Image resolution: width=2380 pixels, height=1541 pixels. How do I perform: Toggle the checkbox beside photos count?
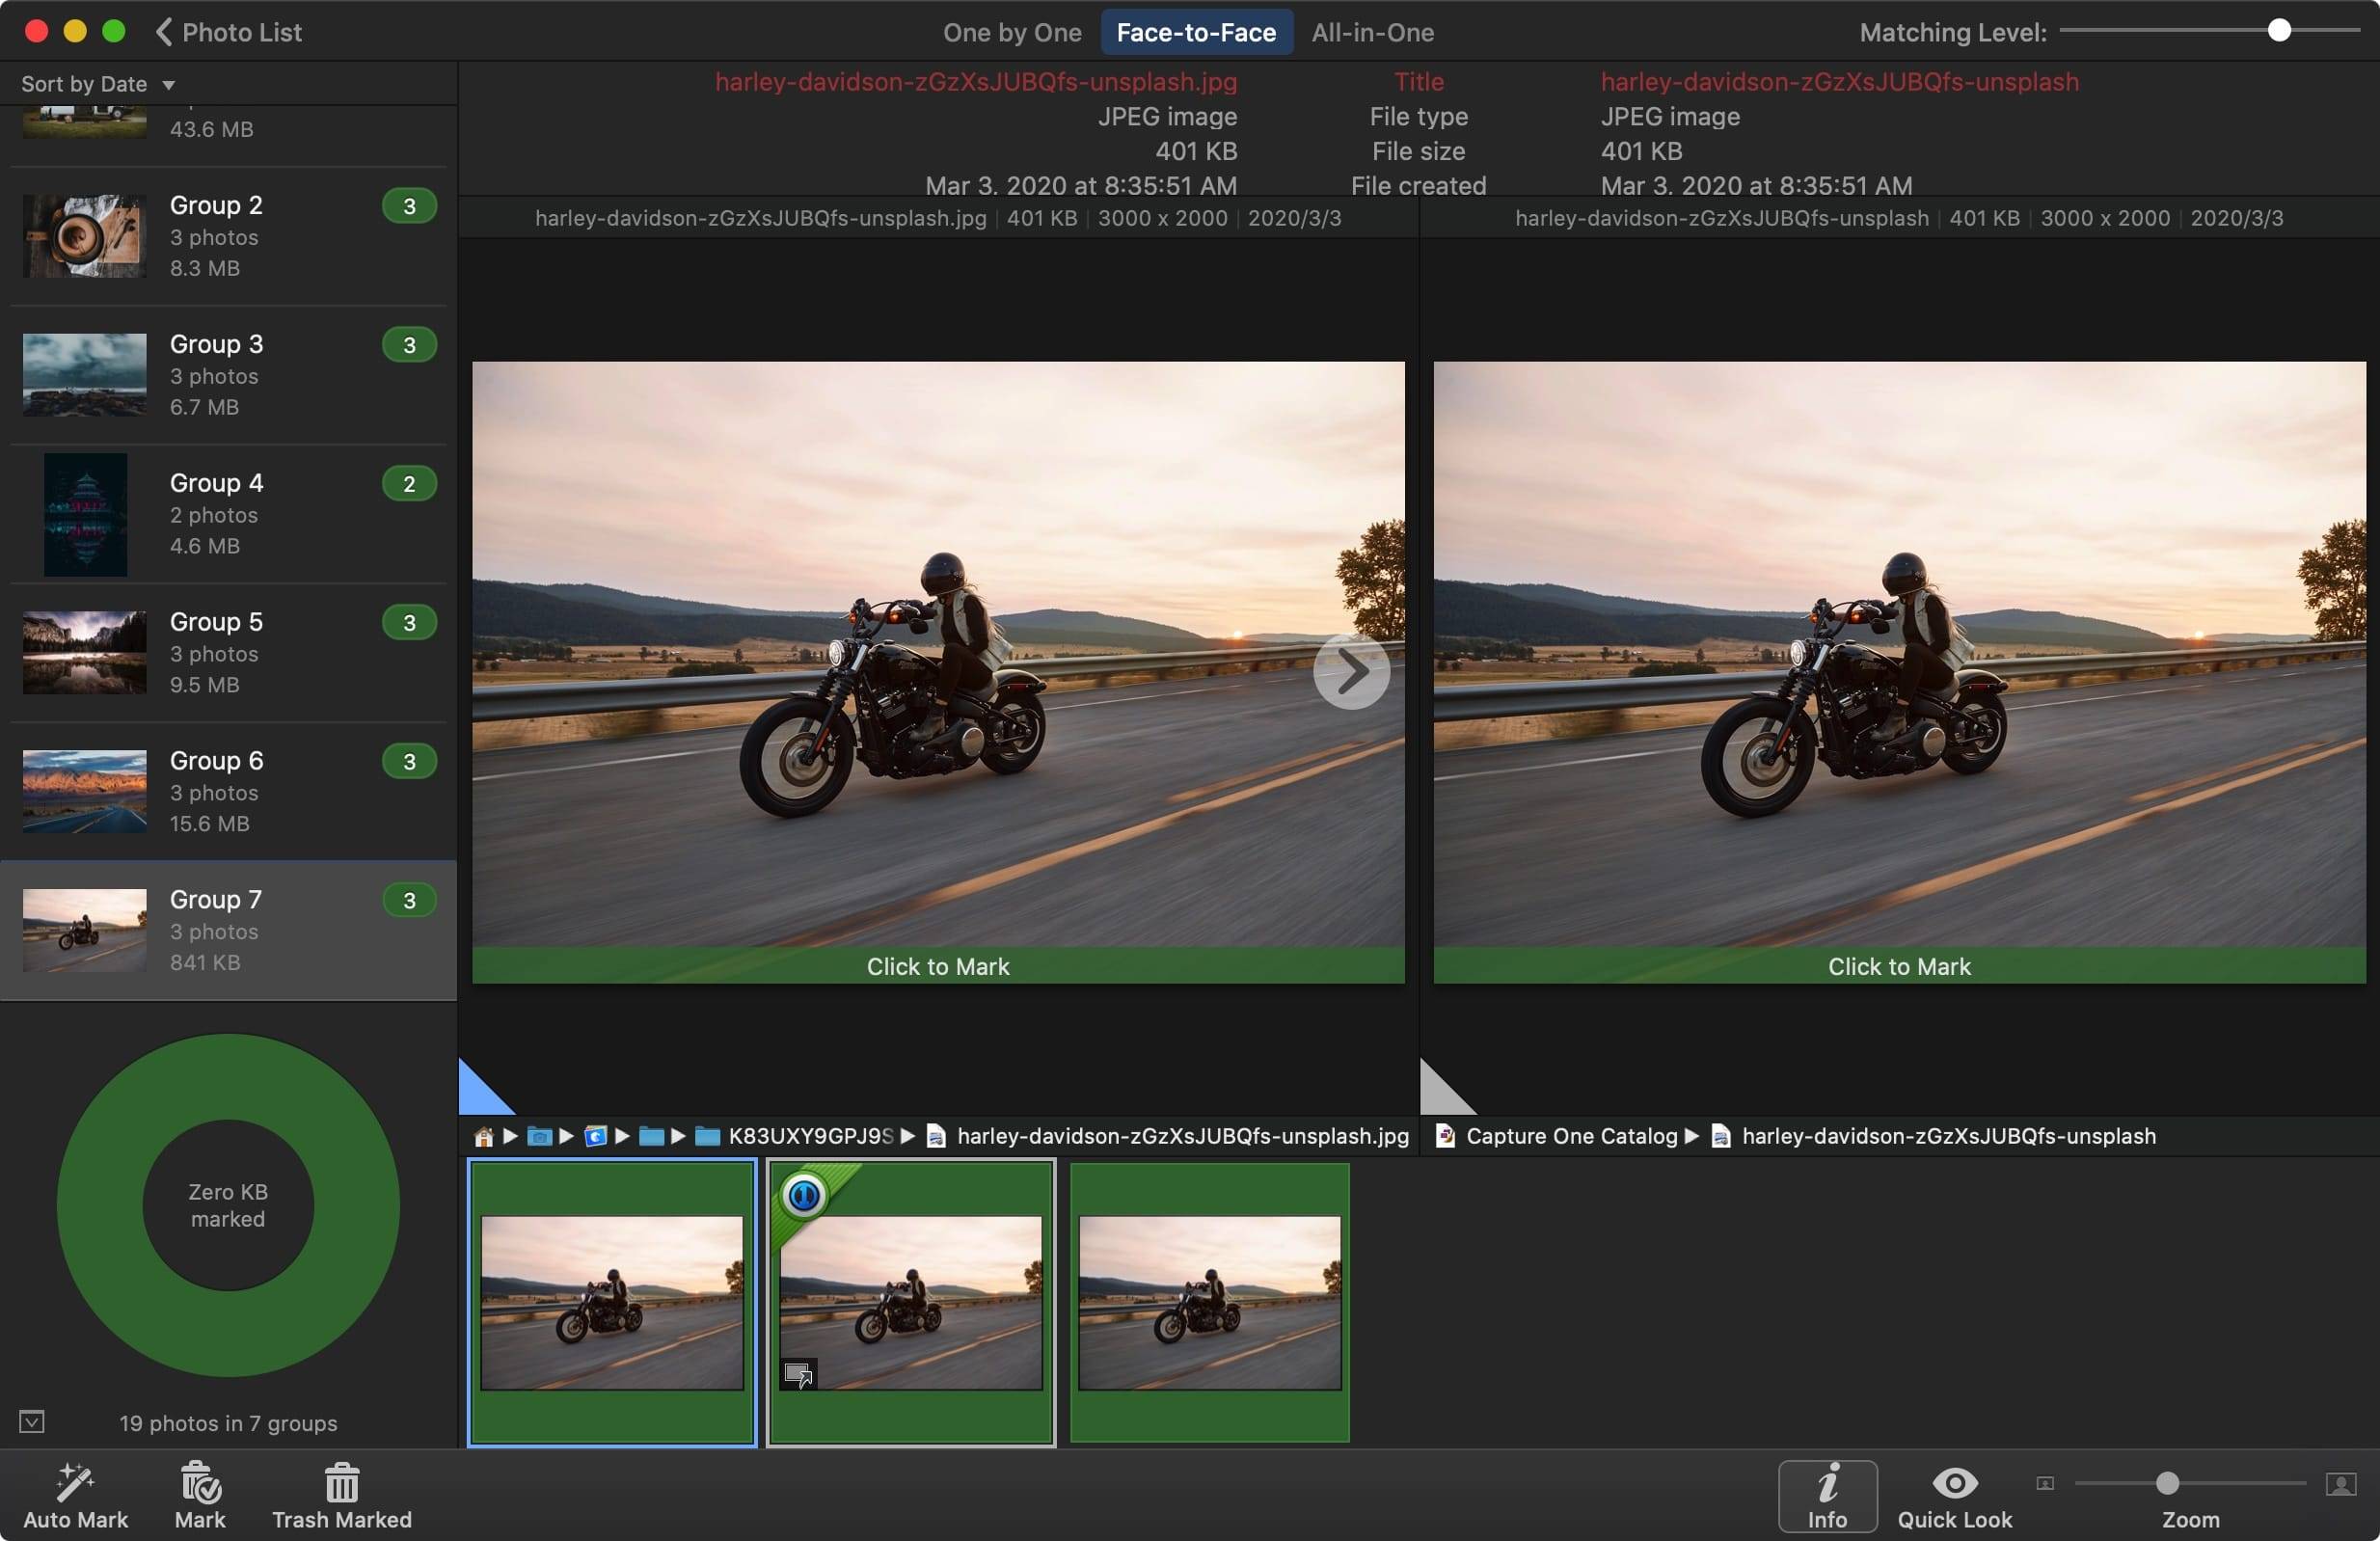(32, 1421)
